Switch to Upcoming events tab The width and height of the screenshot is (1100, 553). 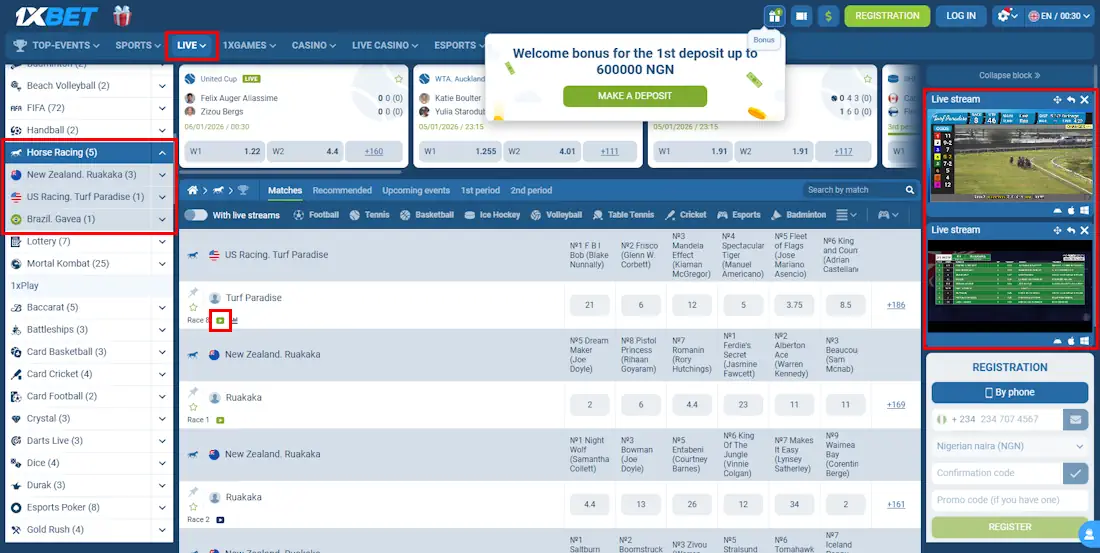click(416, 190)
